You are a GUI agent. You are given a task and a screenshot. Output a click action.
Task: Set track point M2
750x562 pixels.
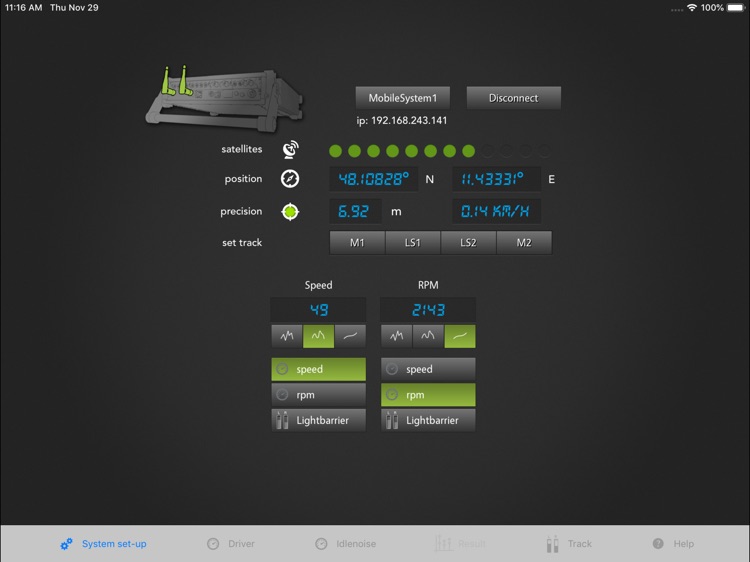pos(524,242)
